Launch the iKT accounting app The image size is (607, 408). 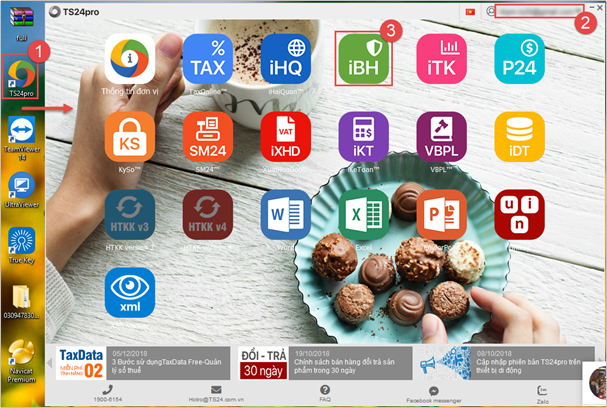[x=364, y=137]
